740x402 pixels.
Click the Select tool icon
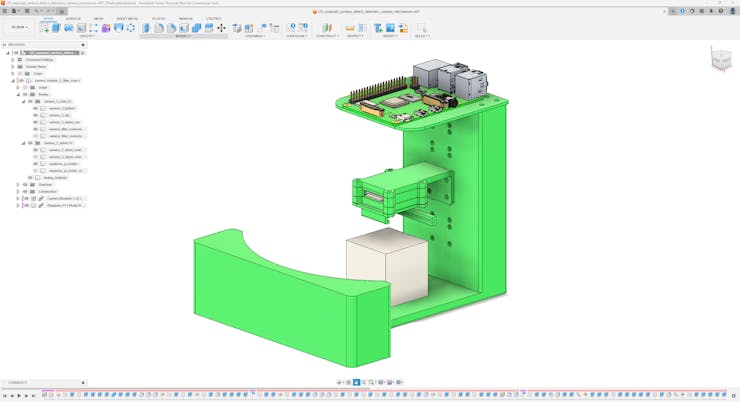(421, 28)
